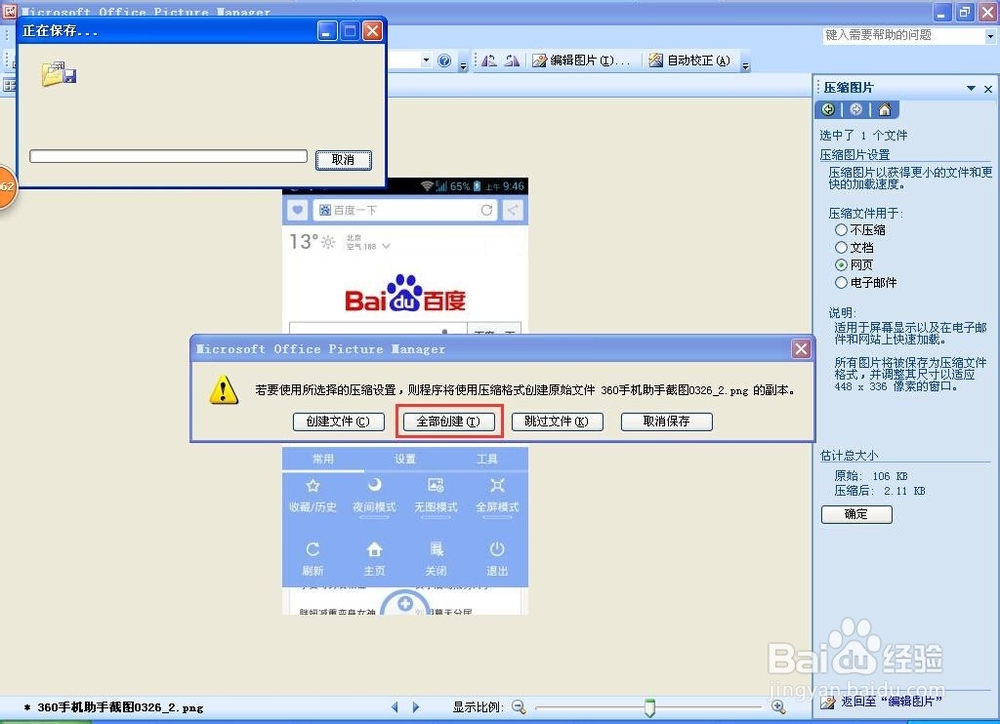Viewport: 1000px width, 724px height.
Task: Open the 压缩图片 pane dropdown menu
Action: [970, 88]
